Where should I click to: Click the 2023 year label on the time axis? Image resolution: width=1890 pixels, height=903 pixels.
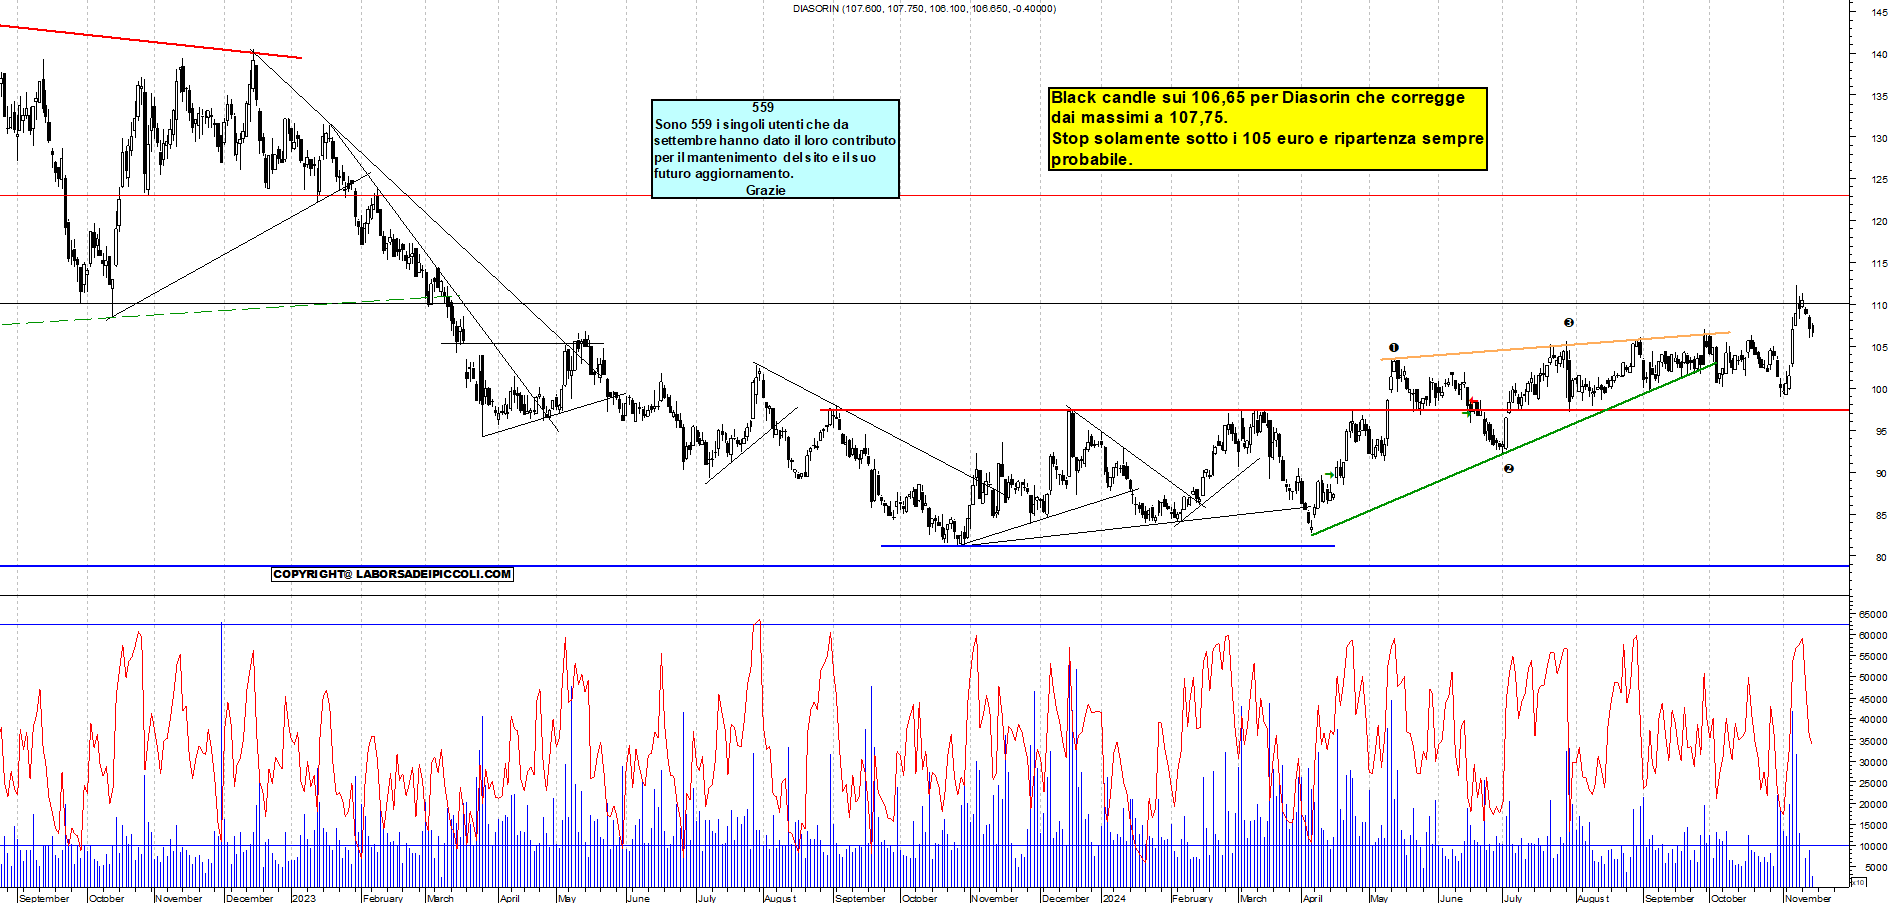coord(304,898)
